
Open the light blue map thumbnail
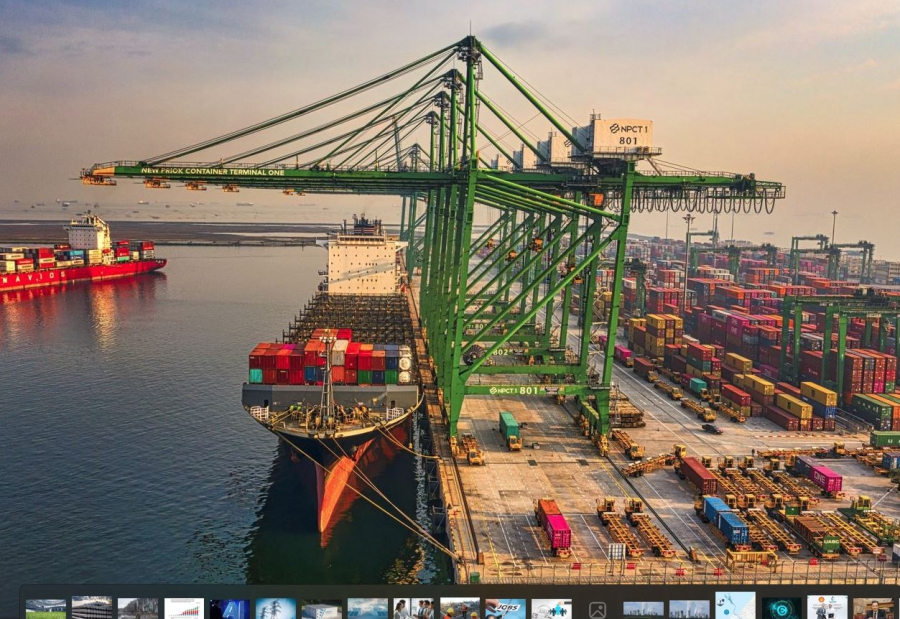735,607
